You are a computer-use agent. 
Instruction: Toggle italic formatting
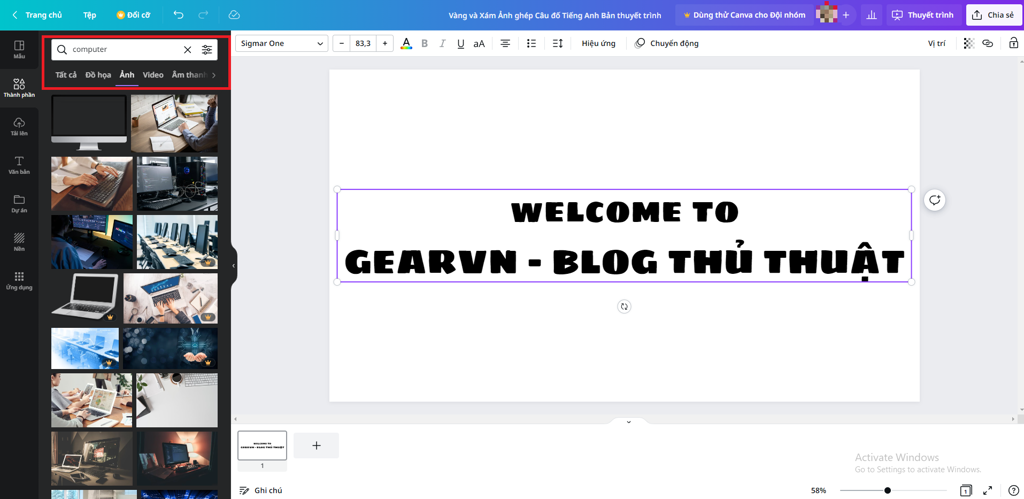(442, 44)
